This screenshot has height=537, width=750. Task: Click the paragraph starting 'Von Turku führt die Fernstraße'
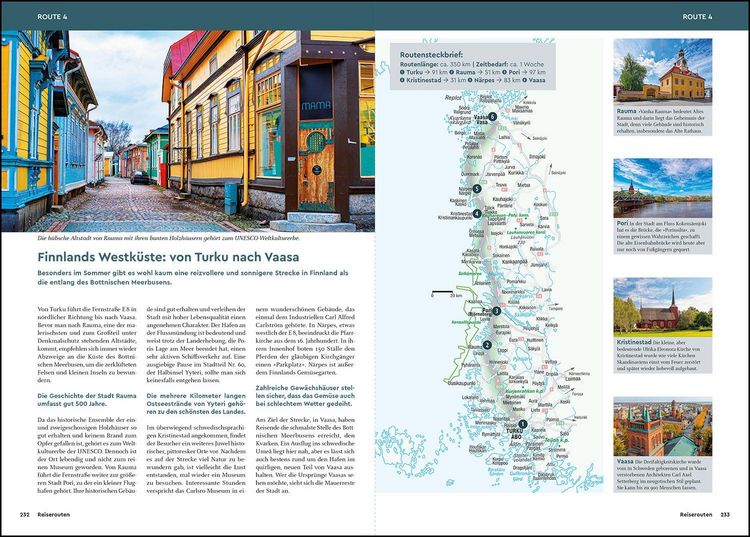(87, 345)
